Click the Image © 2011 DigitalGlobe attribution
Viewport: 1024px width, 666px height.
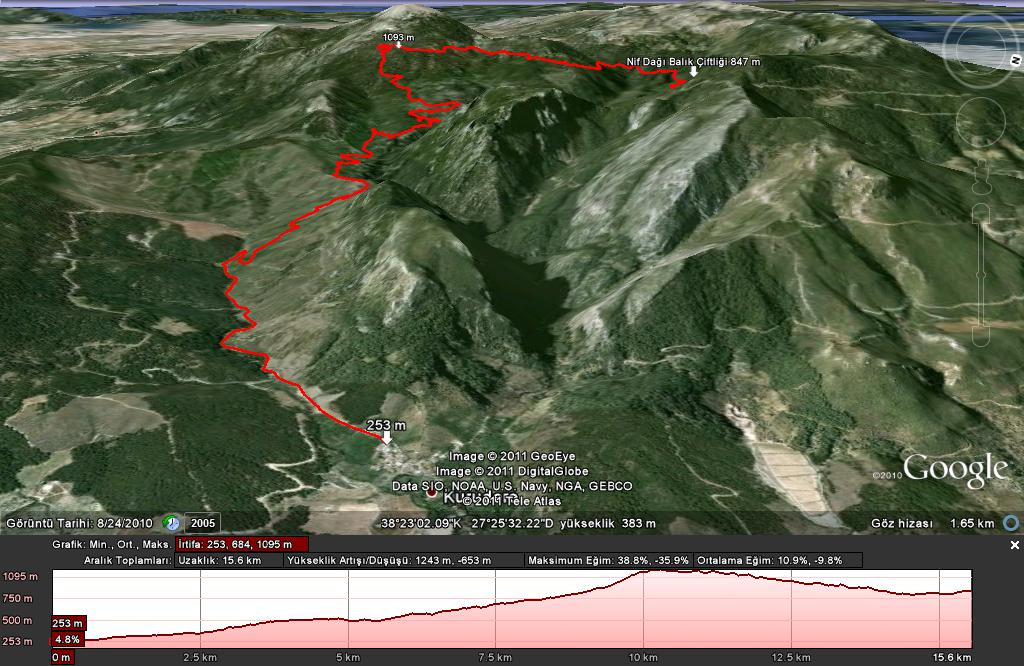pos(512,471)
